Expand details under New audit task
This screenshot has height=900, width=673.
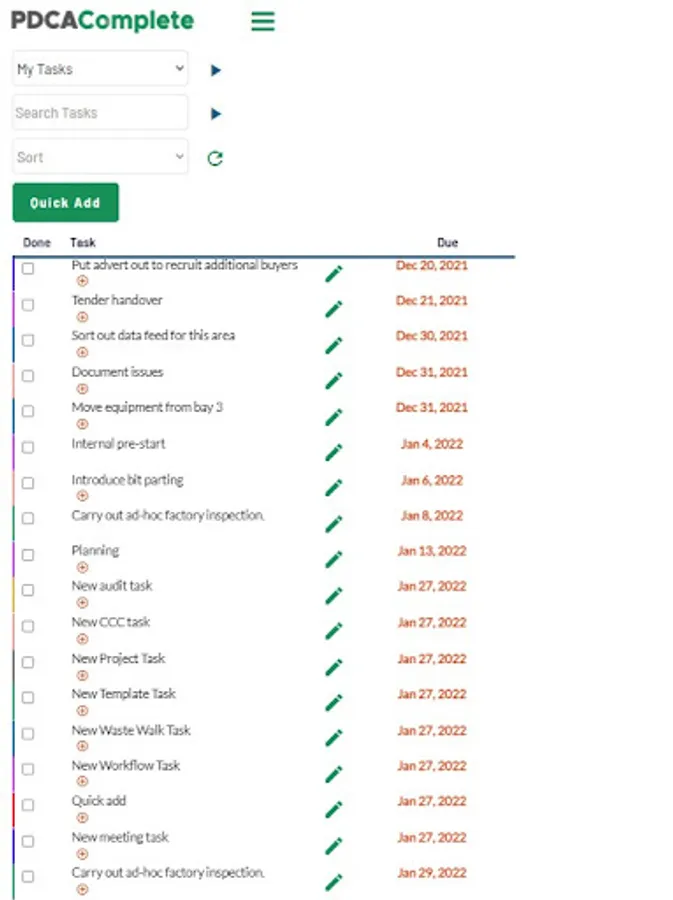point(82,603)
